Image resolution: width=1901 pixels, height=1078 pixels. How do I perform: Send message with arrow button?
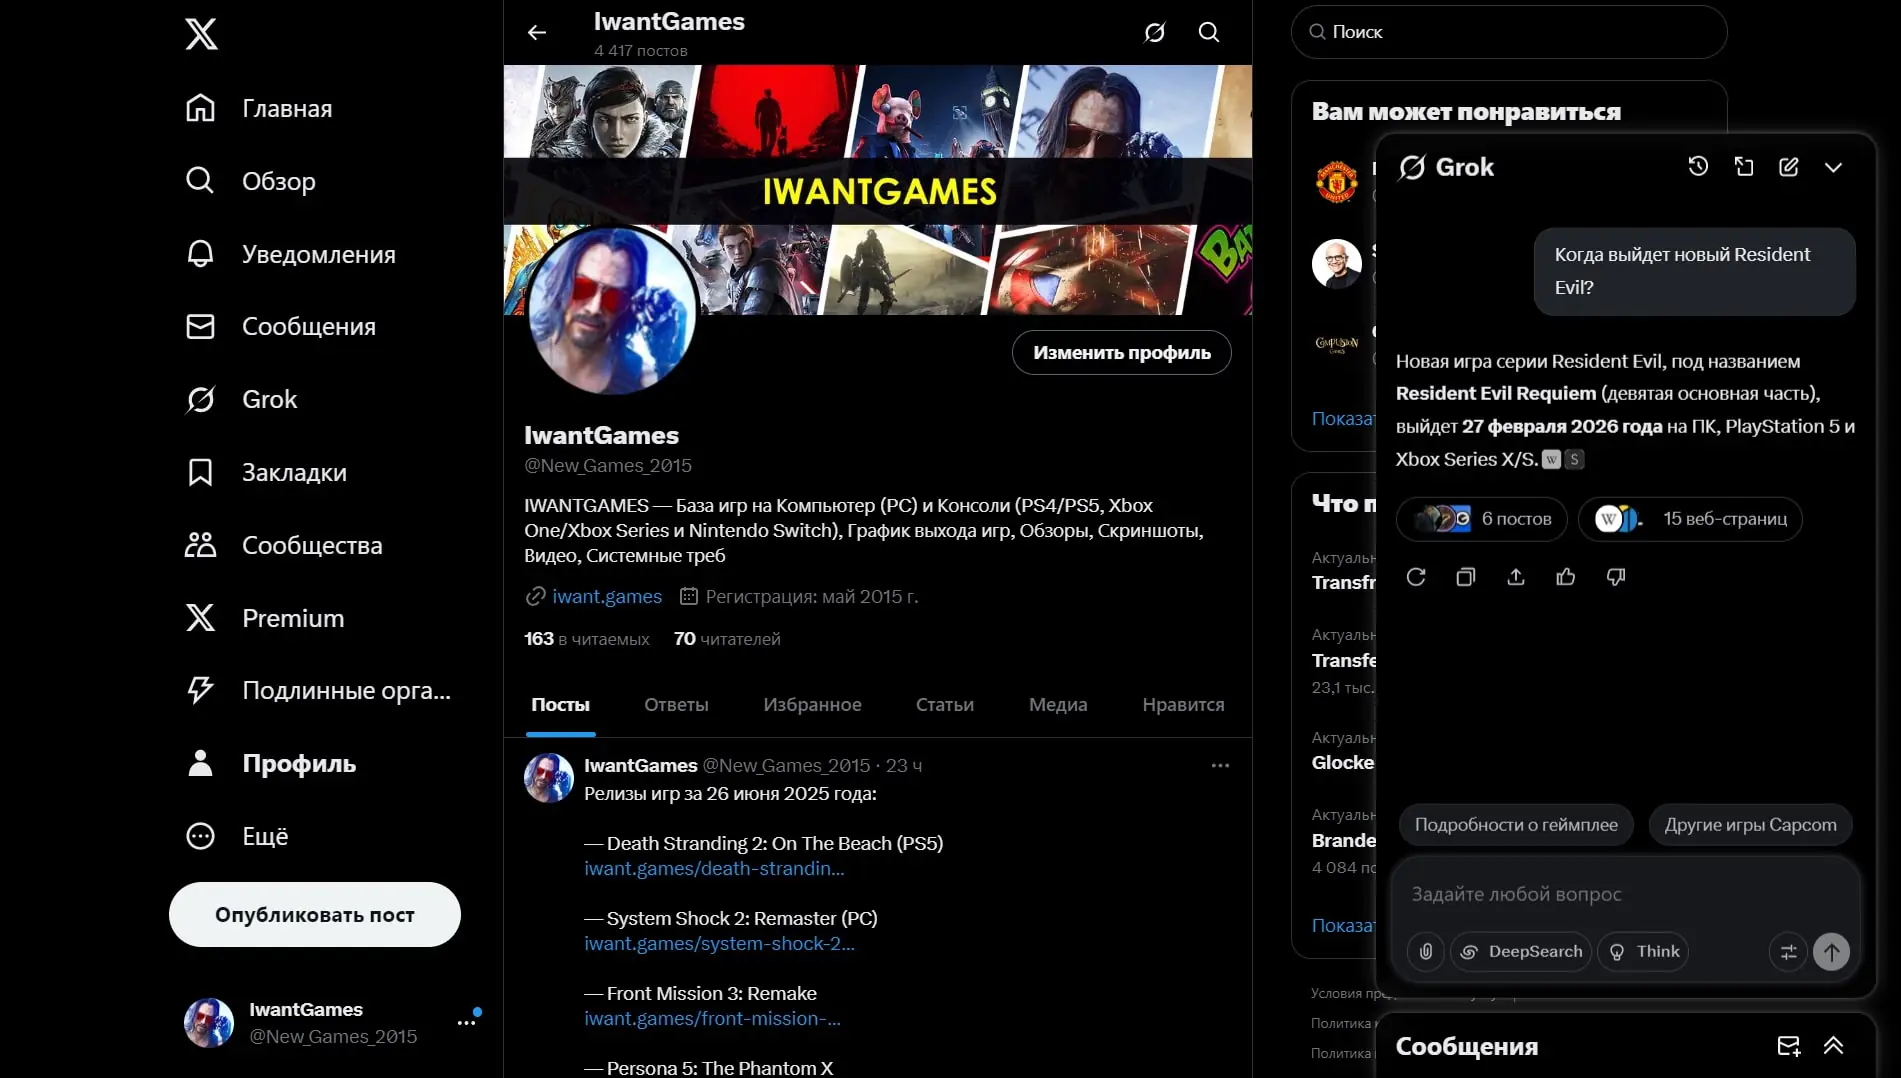click(x=1832, y=952)
